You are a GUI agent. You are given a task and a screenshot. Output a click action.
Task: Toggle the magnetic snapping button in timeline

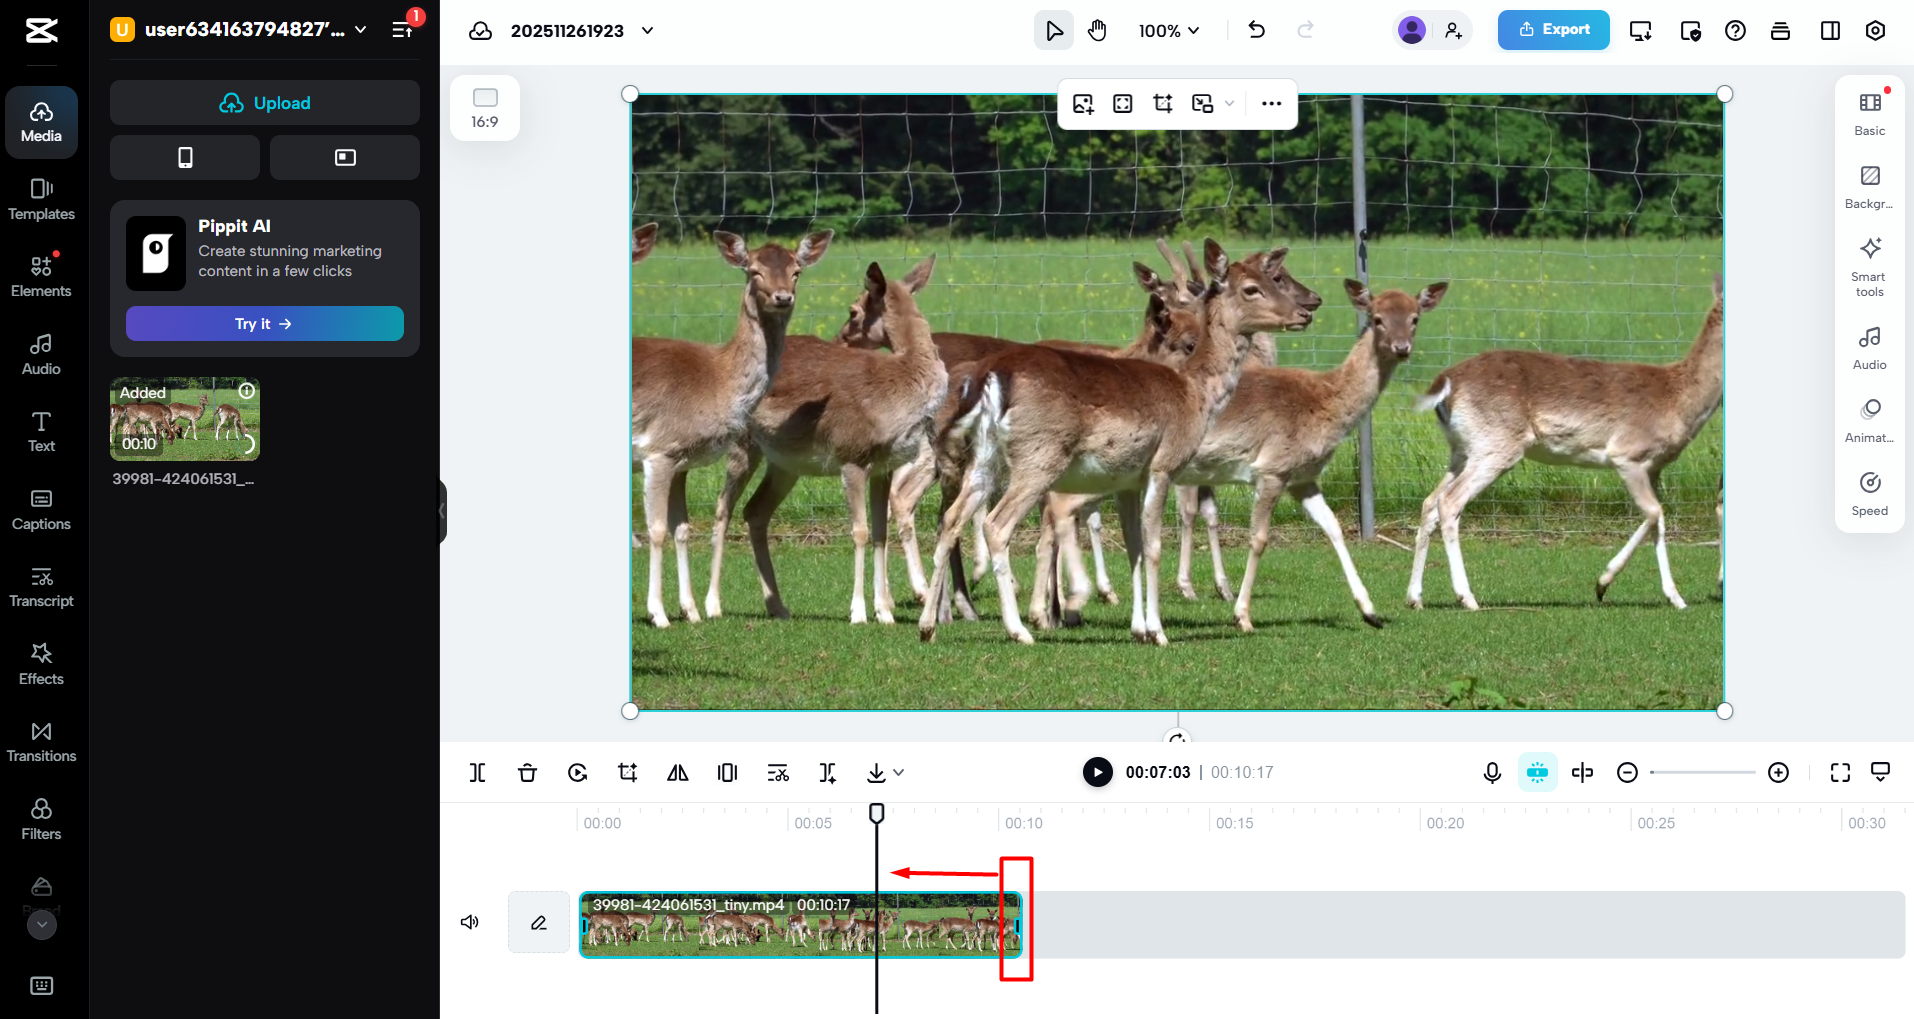point(1537,772)
